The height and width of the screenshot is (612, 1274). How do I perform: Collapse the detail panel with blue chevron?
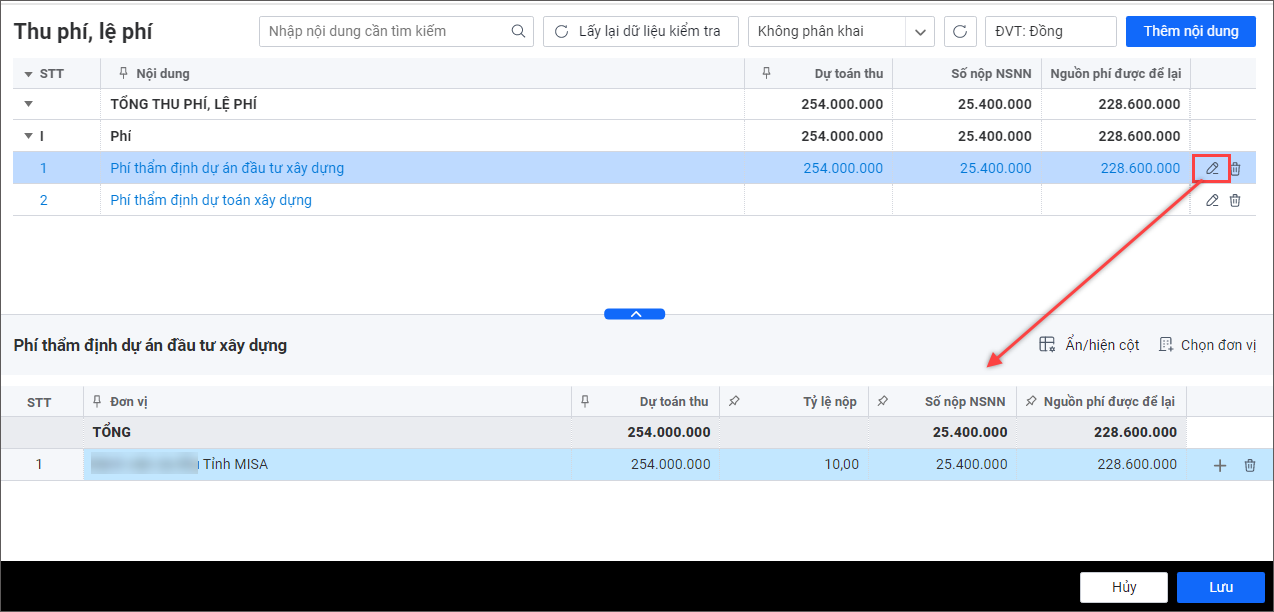[634, 314]
